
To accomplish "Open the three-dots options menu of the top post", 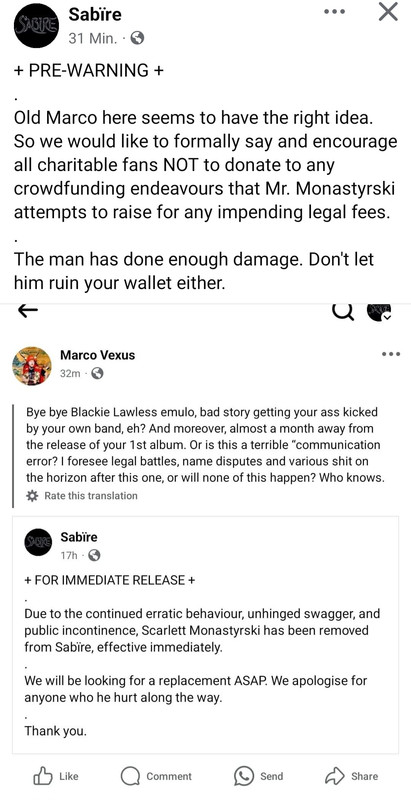I will tap(335, 12).
